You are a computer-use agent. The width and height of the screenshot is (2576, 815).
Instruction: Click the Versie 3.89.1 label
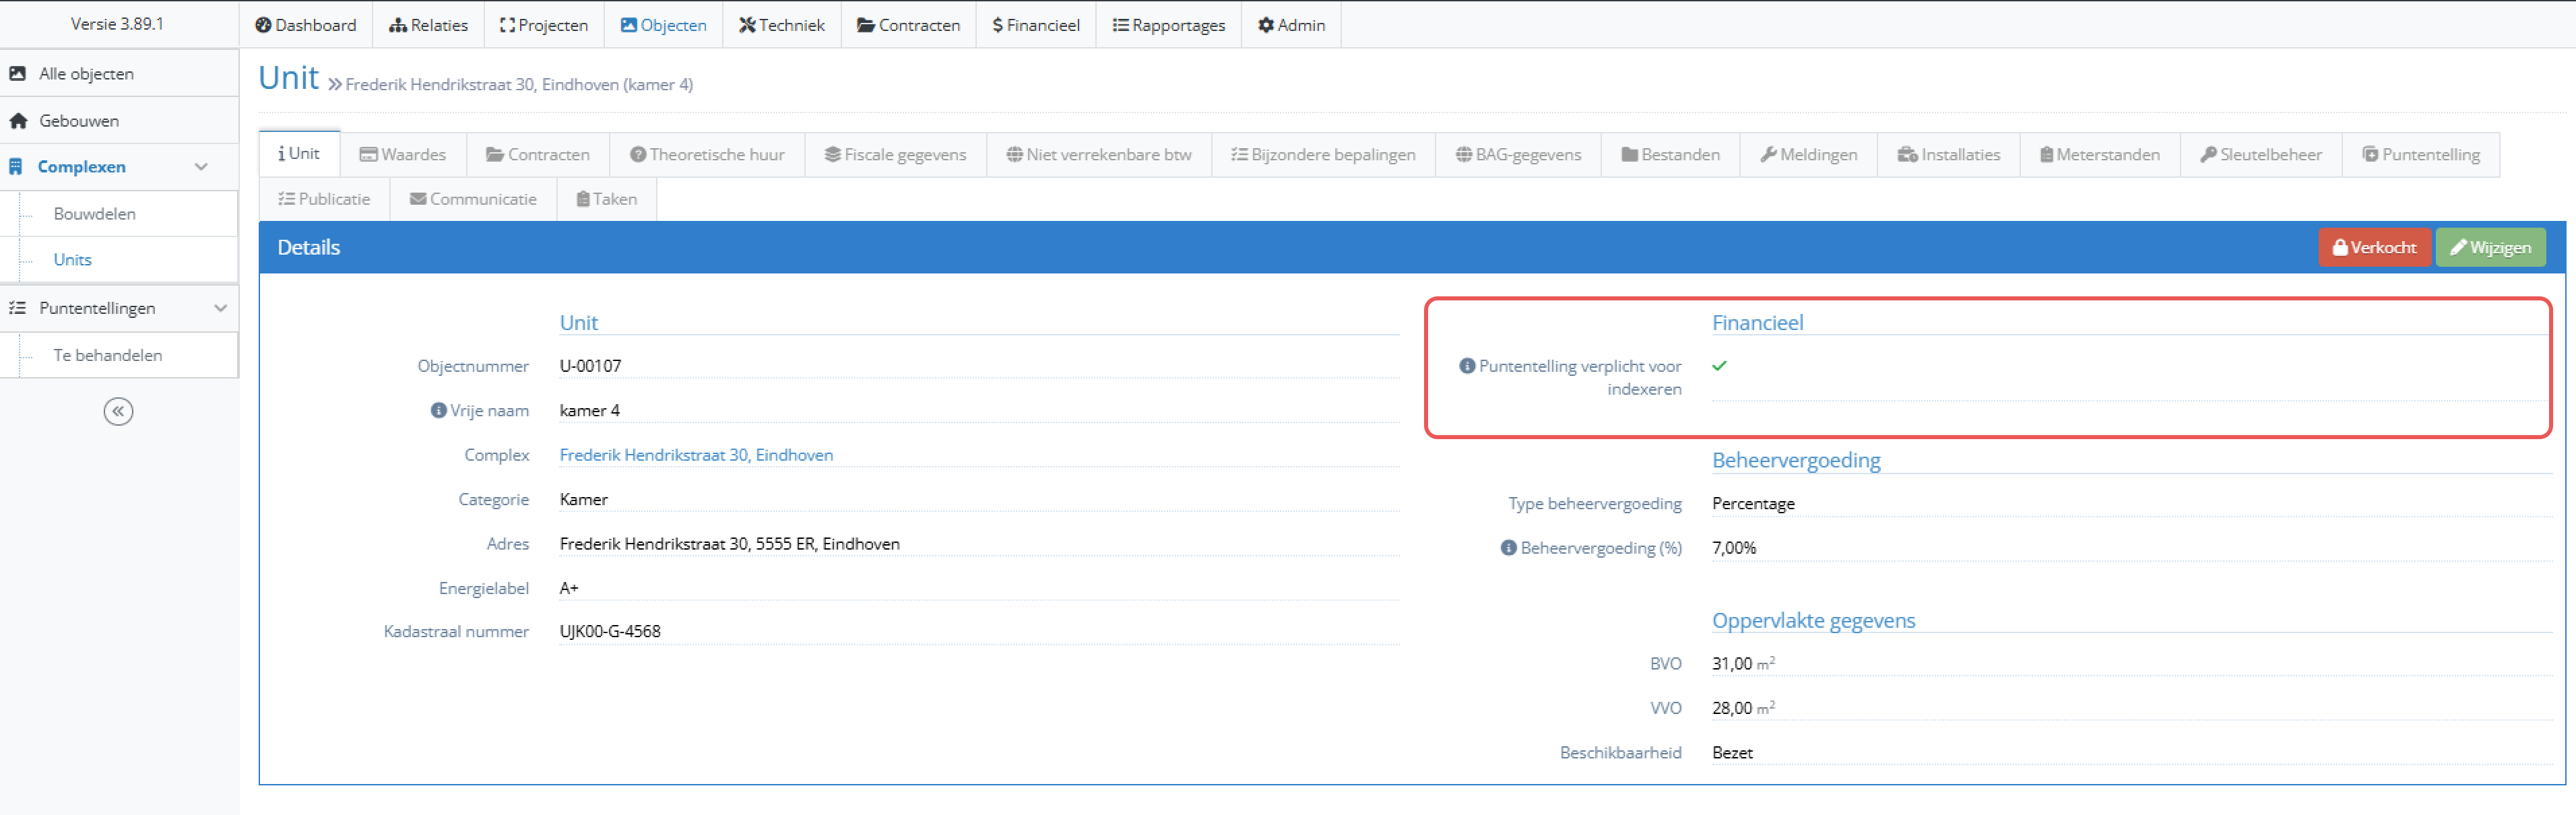117,23
